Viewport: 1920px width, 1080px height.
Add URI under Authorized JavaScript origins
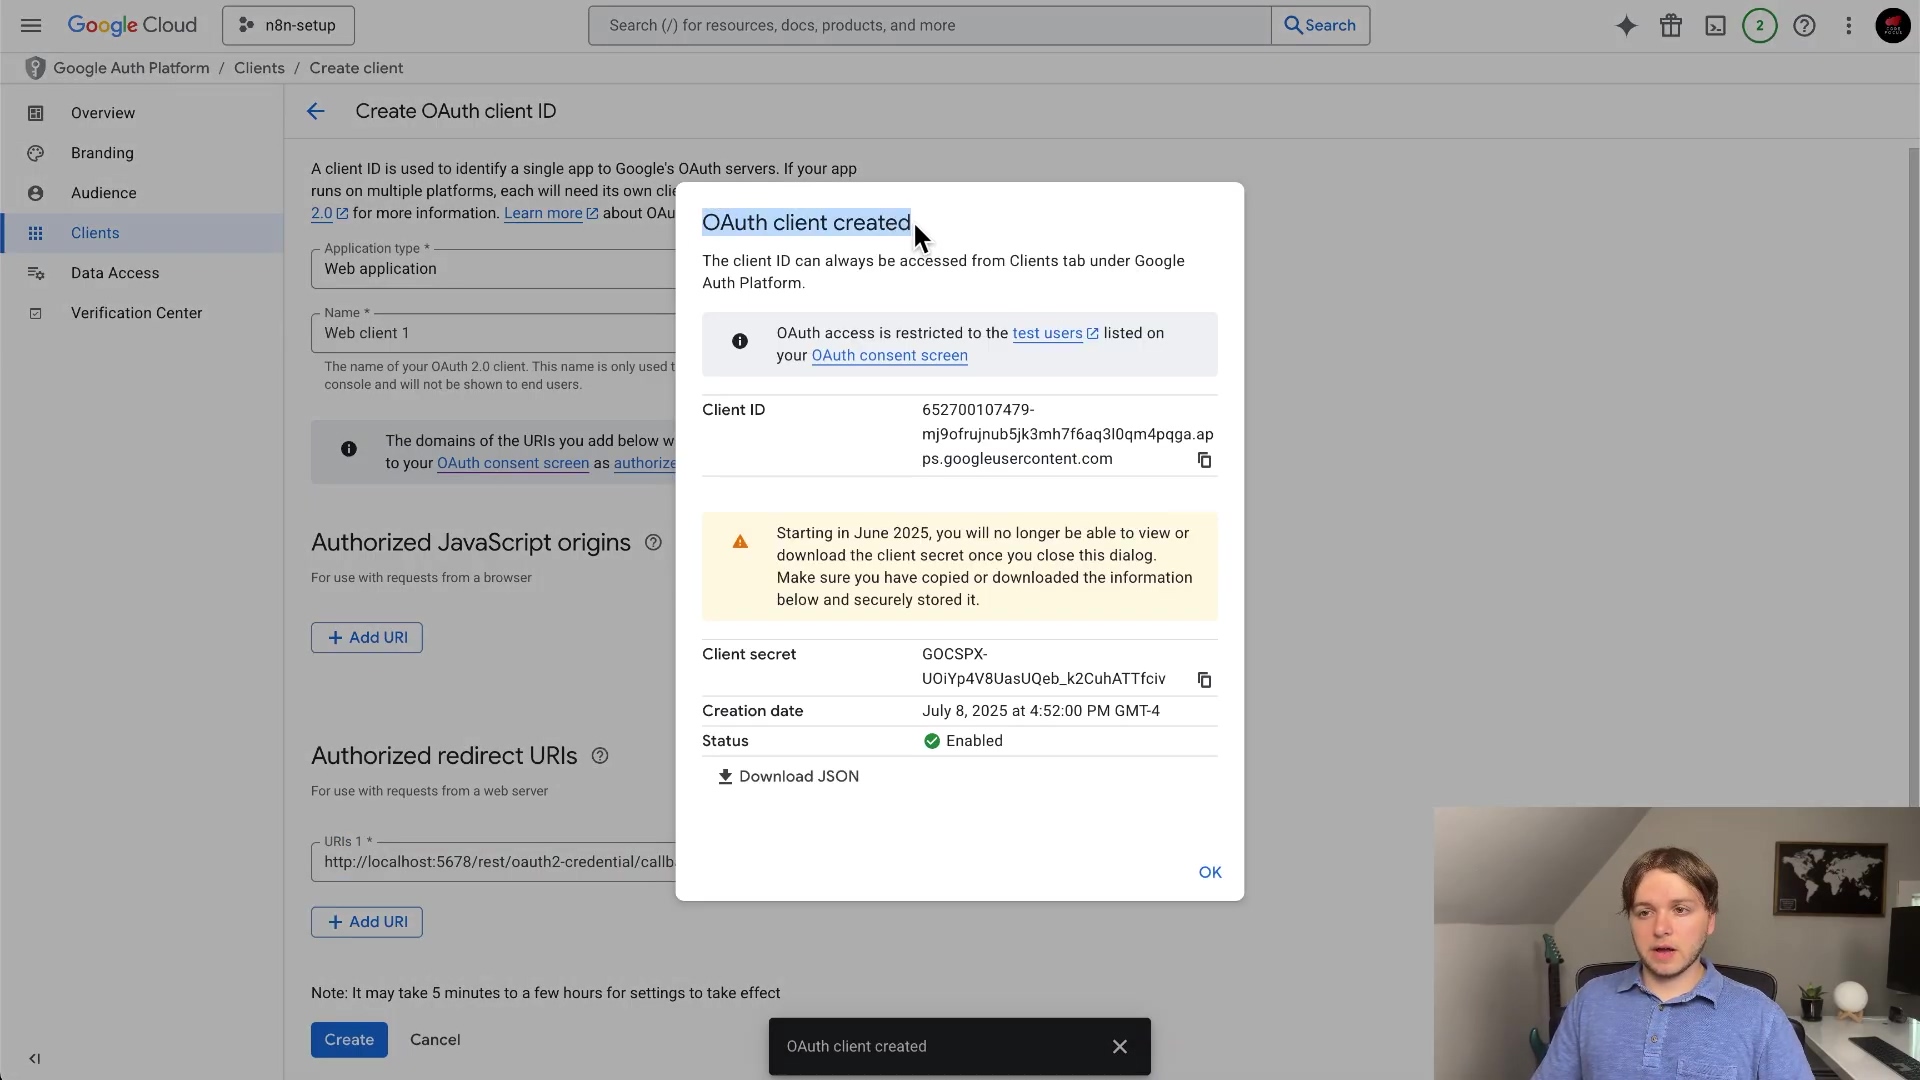[367, 637]
